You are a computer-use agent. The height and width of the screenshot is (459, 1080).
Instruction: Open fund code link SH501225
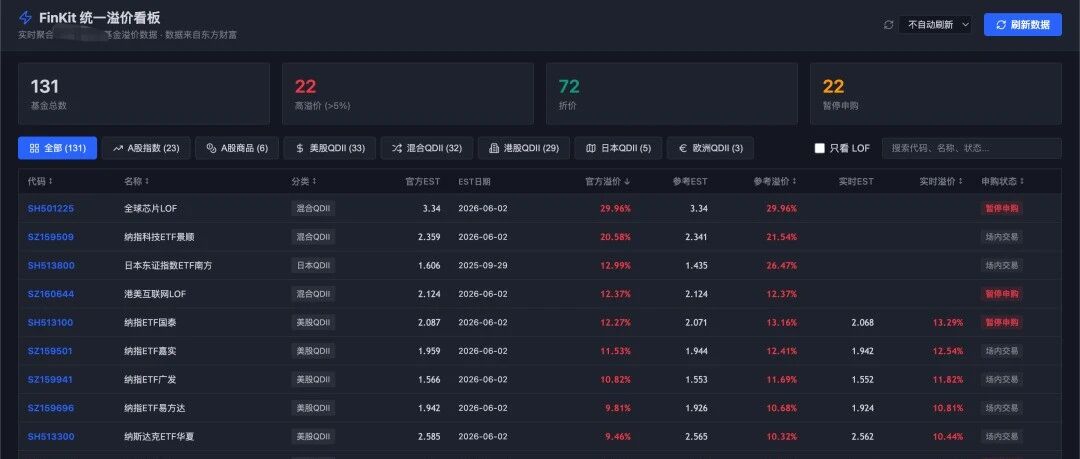(x=50, y=208)
